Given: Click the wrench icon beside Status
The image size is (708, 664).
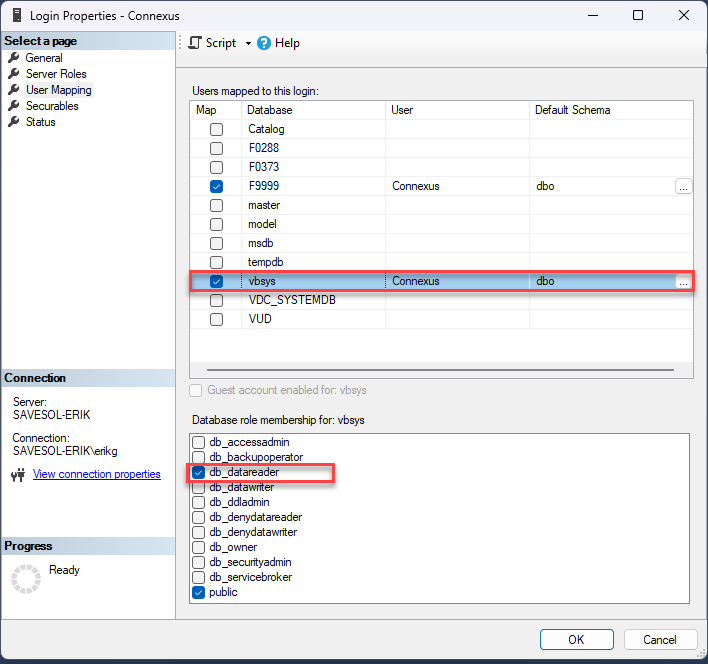Looking at the screenshot, I should coord(14,122).
